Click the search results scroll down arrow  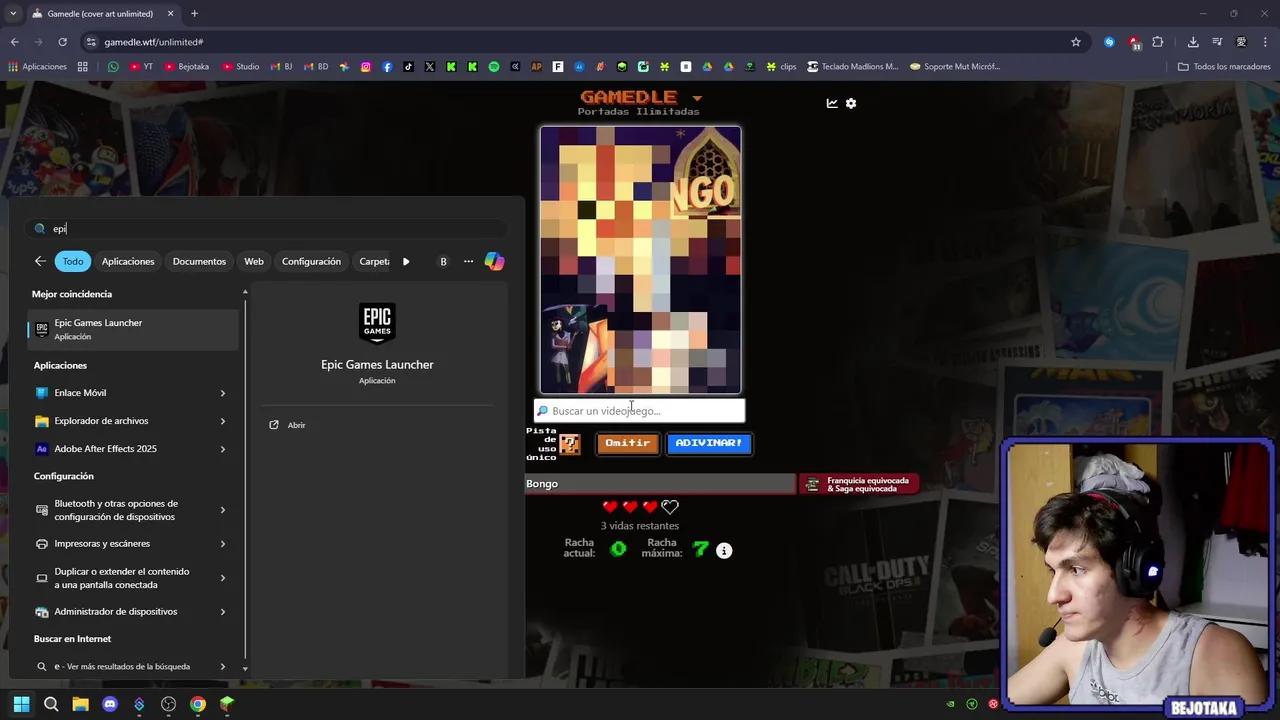pos(245,668)
